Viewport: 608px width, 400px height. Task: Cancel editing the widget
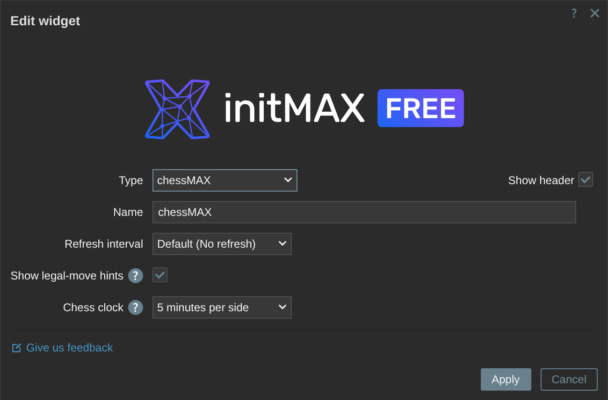pos(569,379)
